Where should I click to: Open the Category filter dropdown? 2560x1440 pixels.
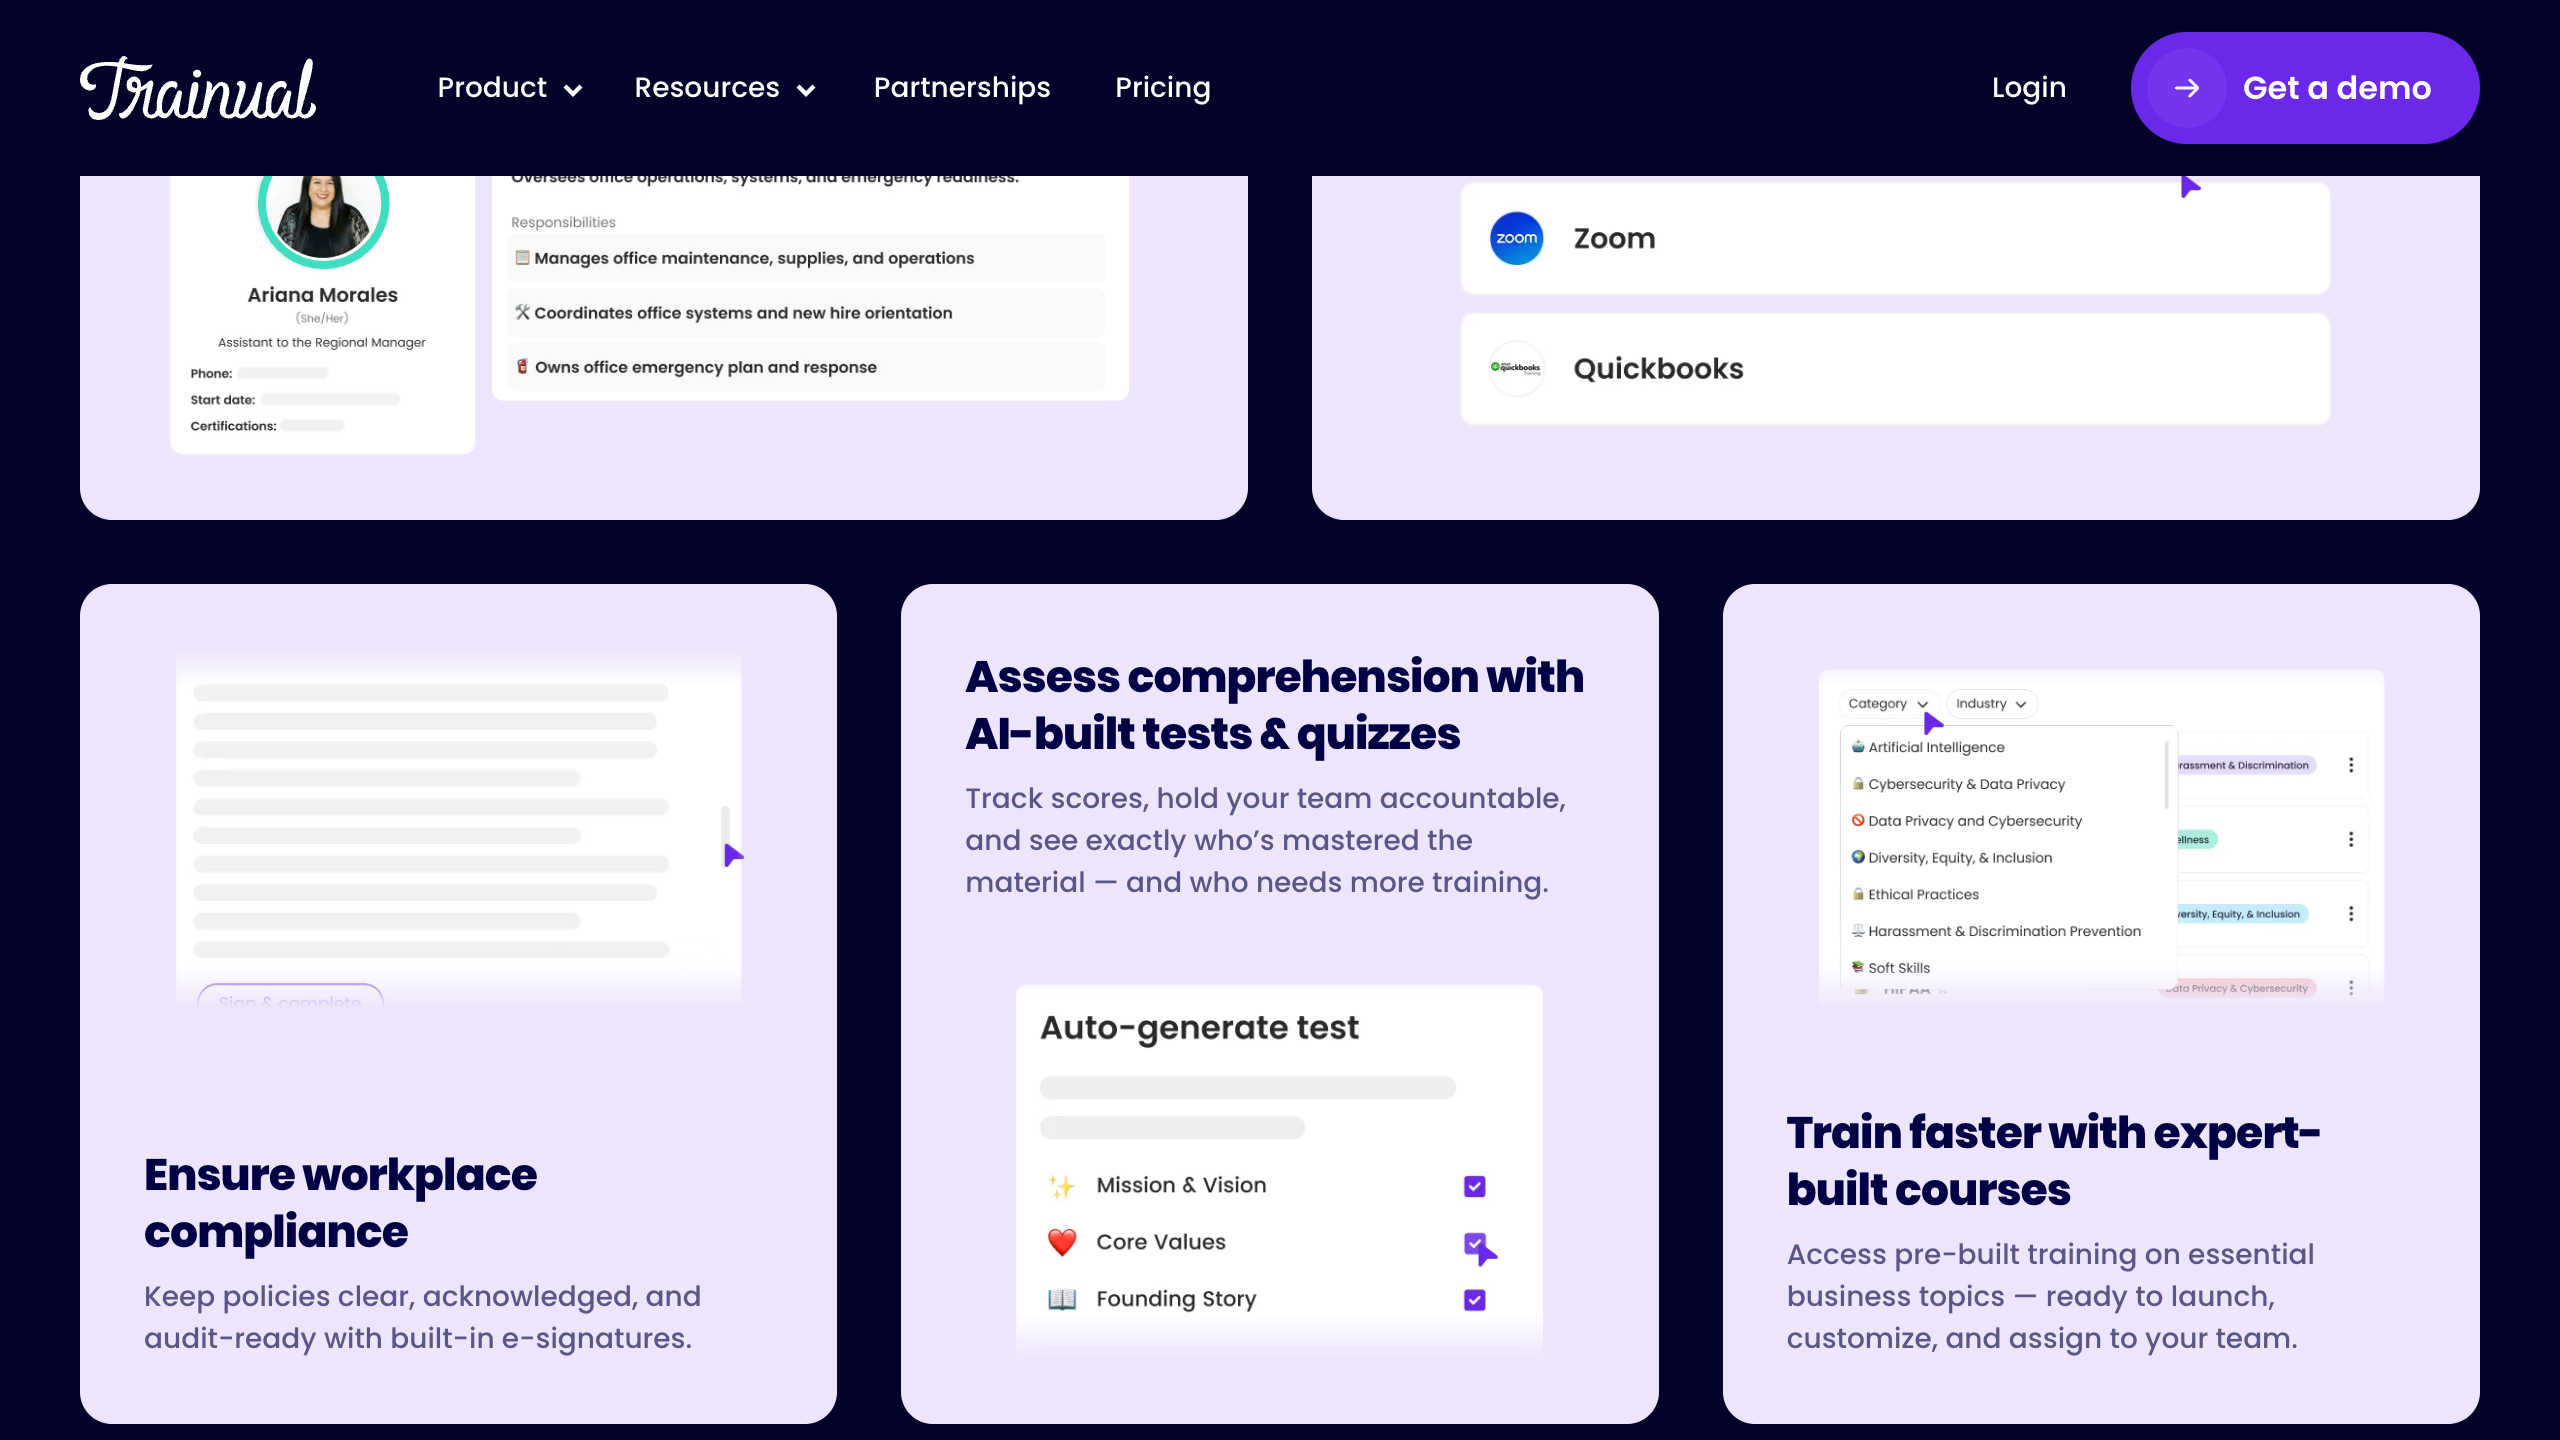[x=1888, y=703]
